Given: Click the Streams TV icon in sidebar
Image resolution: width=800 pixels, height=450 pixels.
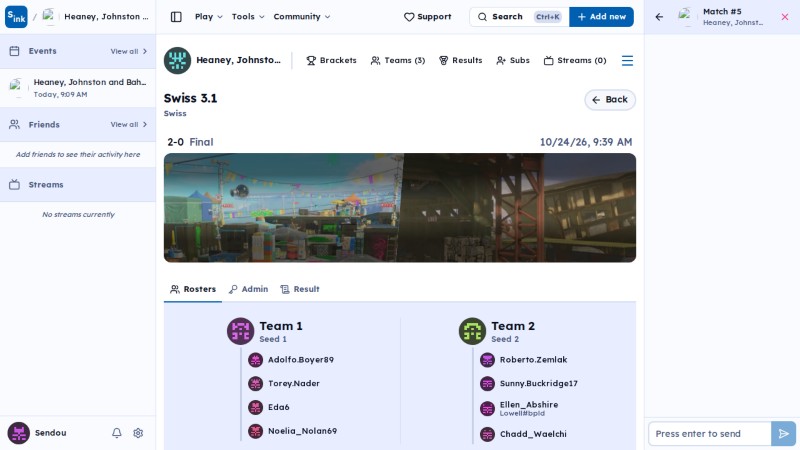Looking at the screenshot, I should pyautogui.click(x=14, y=185).
